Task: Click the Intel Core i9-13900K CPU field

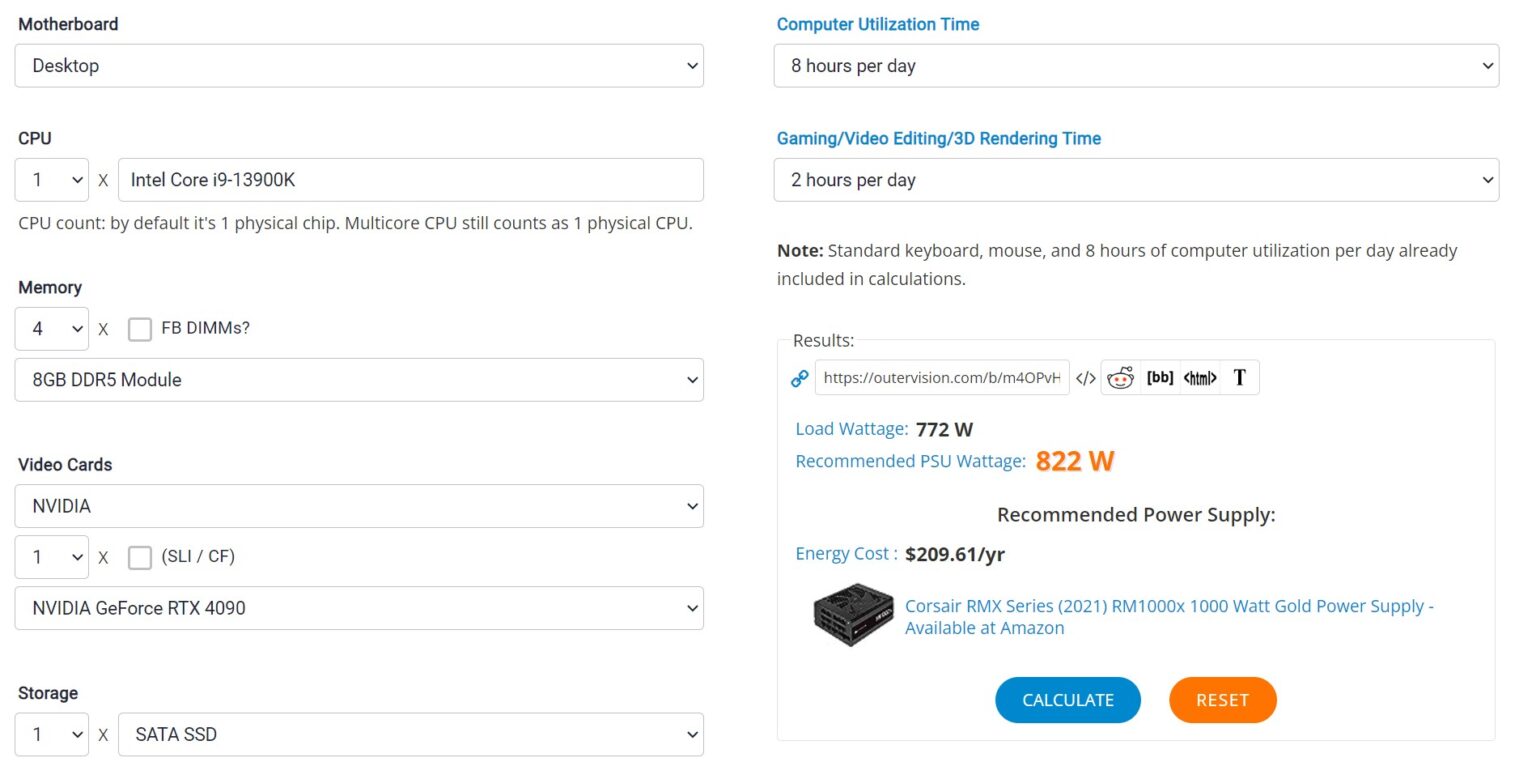Action: pyautogui.click(x=410, y=180)
